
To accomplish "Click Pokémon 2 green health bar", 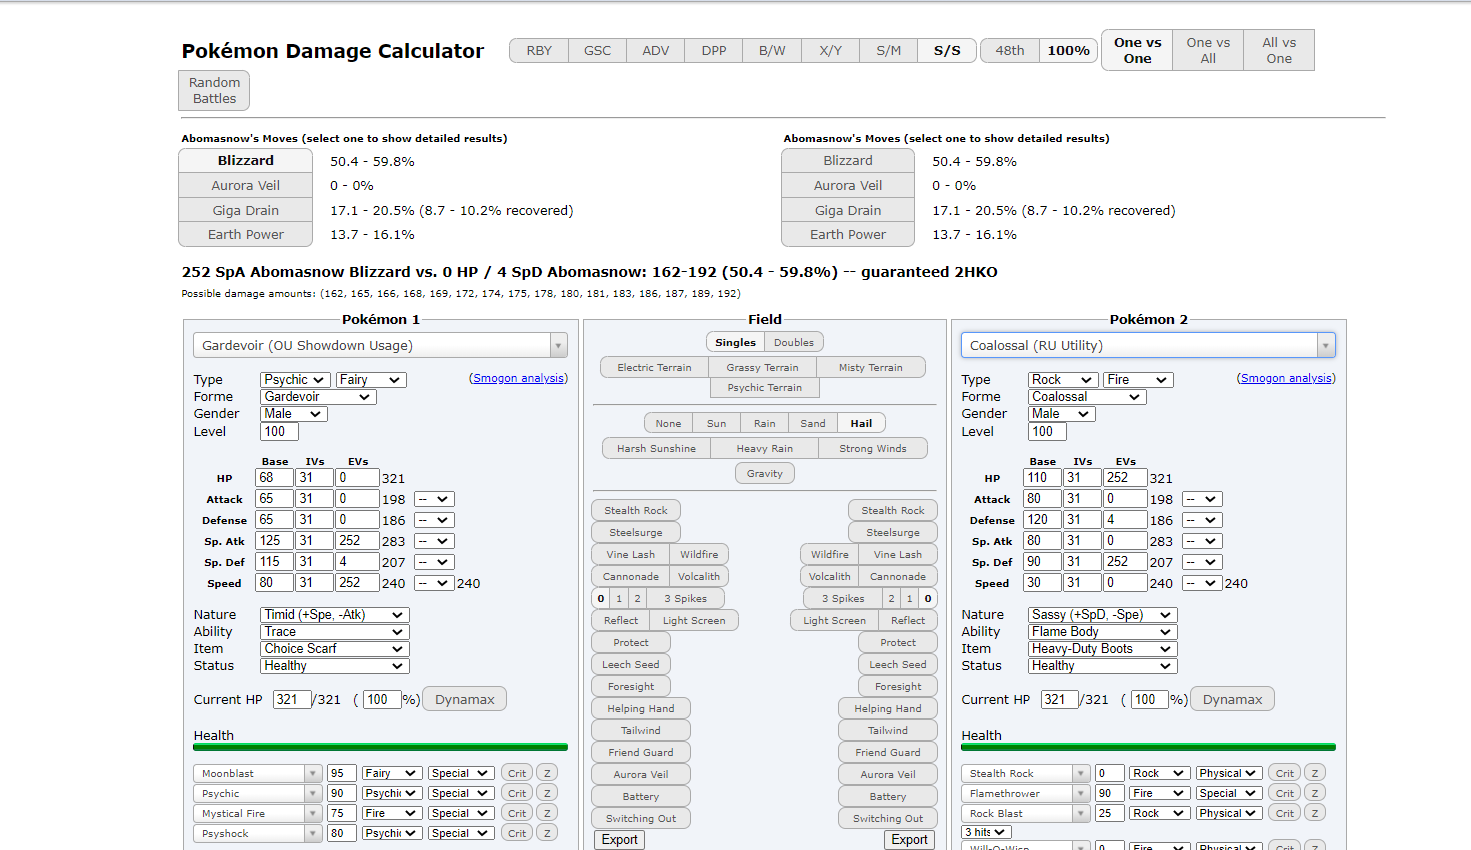I will (1148, 747).
